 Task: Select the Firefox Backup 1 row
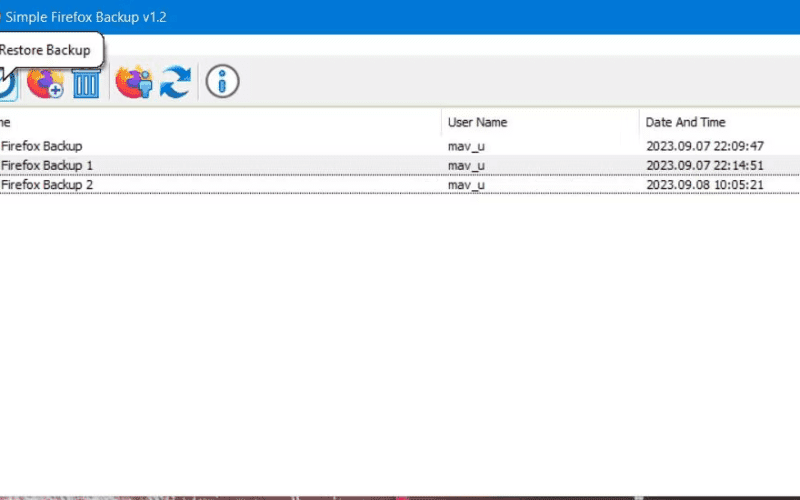400,165
